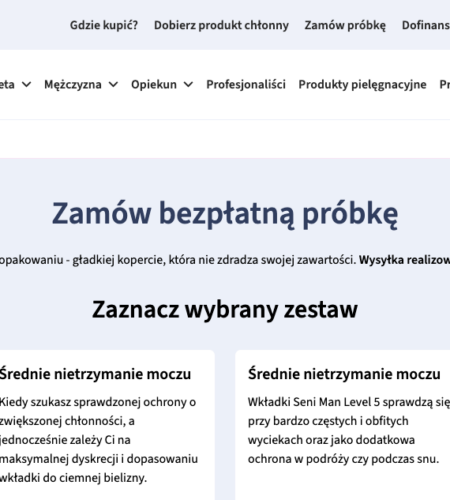Open the 'Zamów próbkę' top link
The width and height of the screenshot is (450, 500).
(345, 25)
